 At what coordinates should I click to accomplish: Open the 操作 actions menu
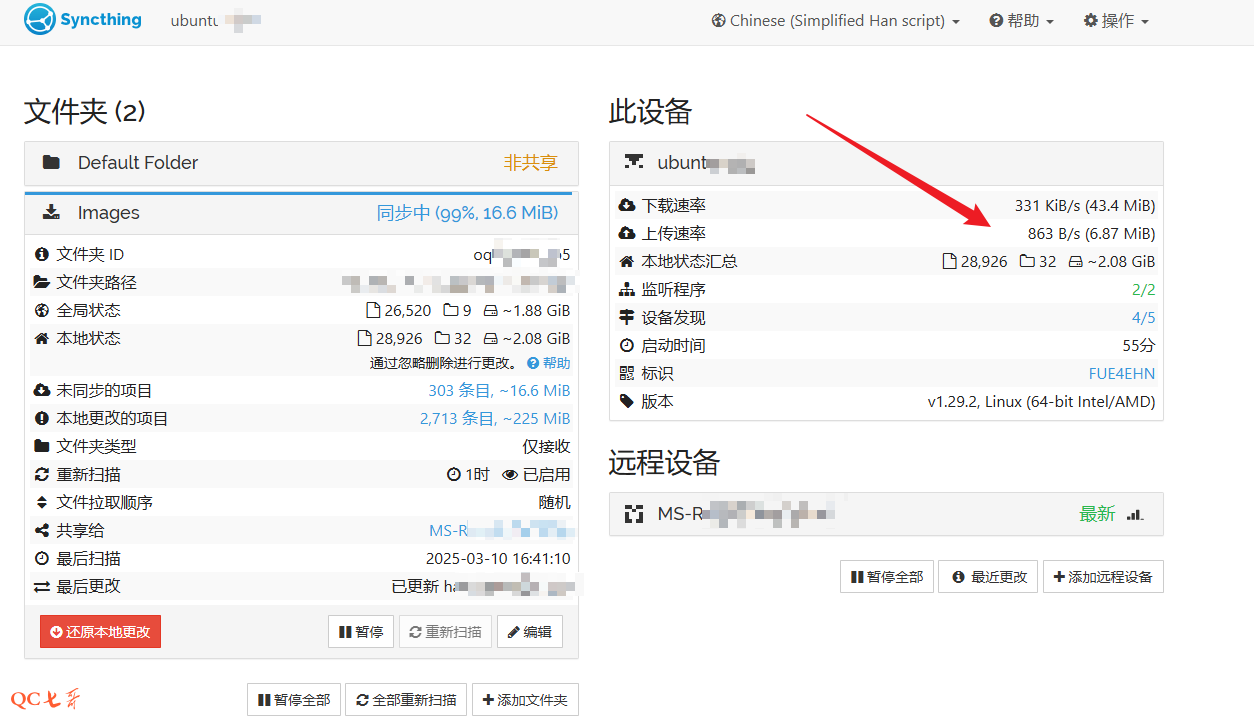coord(1116,21)
